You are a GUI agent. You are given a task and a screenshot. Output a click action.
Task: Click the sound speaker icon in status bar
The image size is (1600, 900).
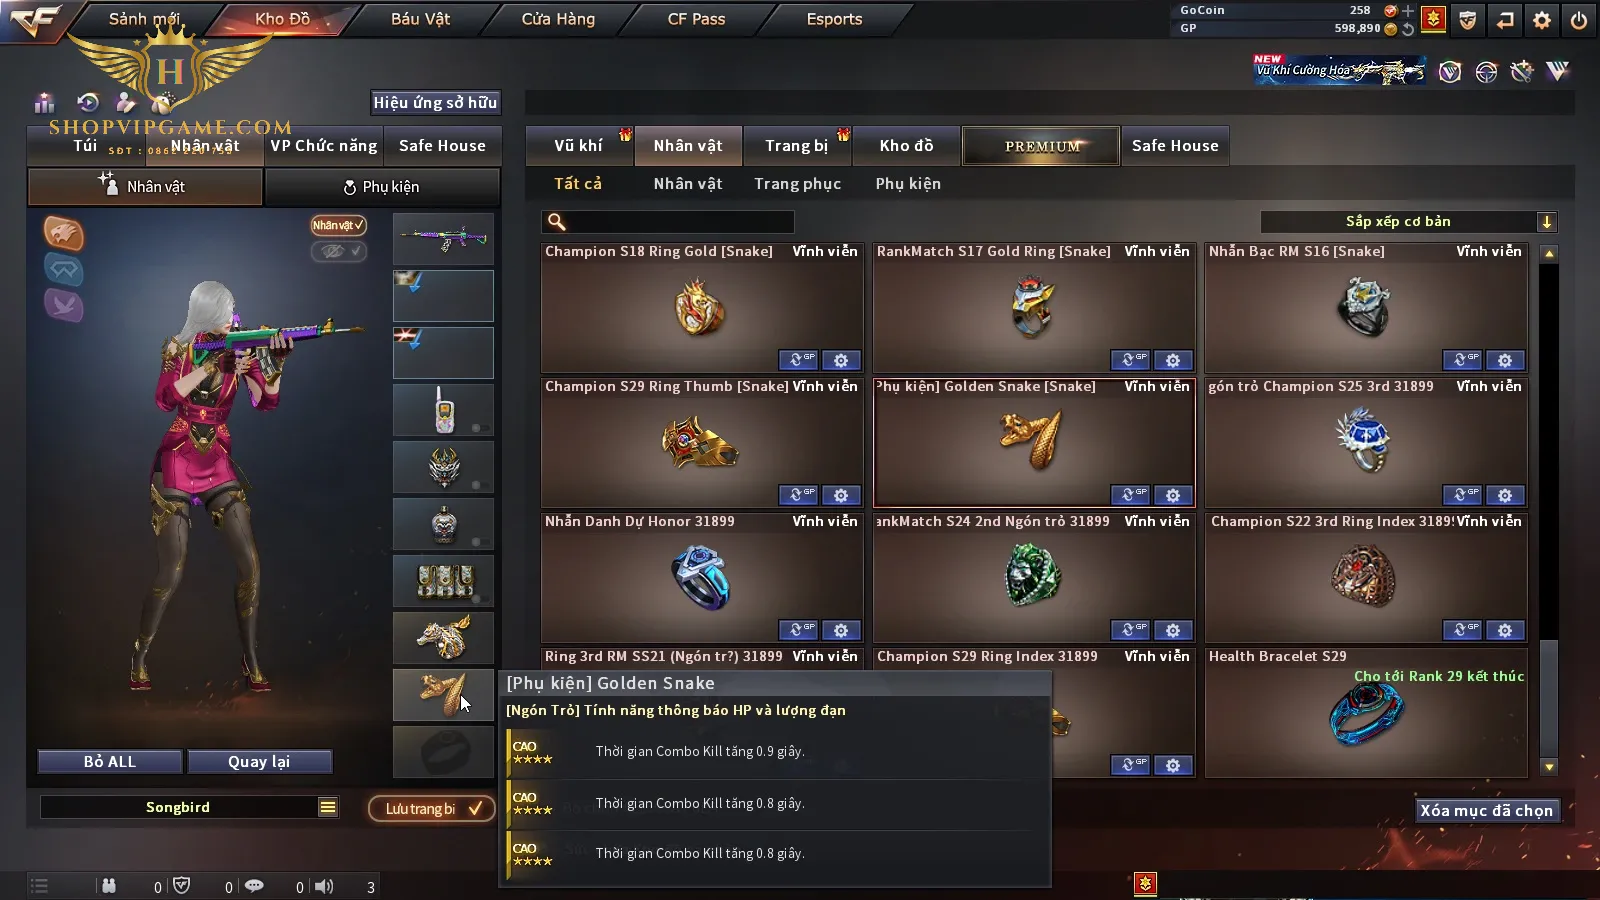tap(324, 886)
